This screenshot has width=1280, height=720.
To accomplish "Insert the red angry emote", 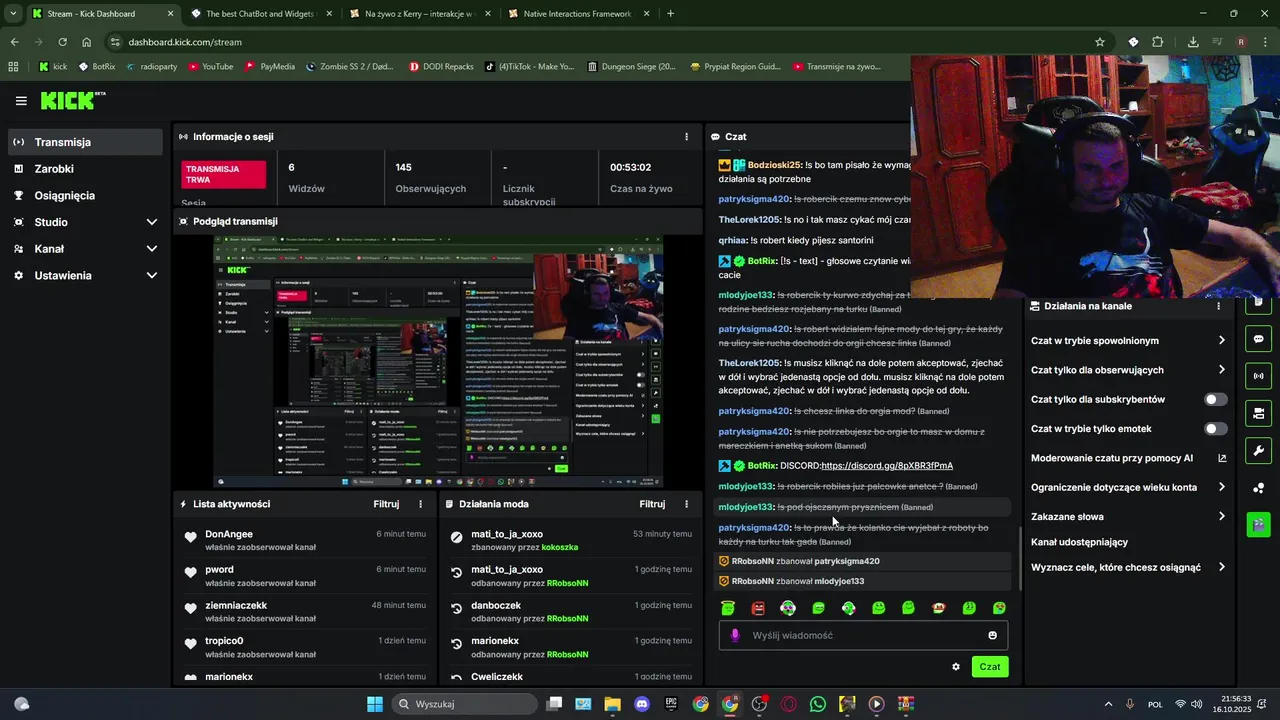I will coord(758,608).
